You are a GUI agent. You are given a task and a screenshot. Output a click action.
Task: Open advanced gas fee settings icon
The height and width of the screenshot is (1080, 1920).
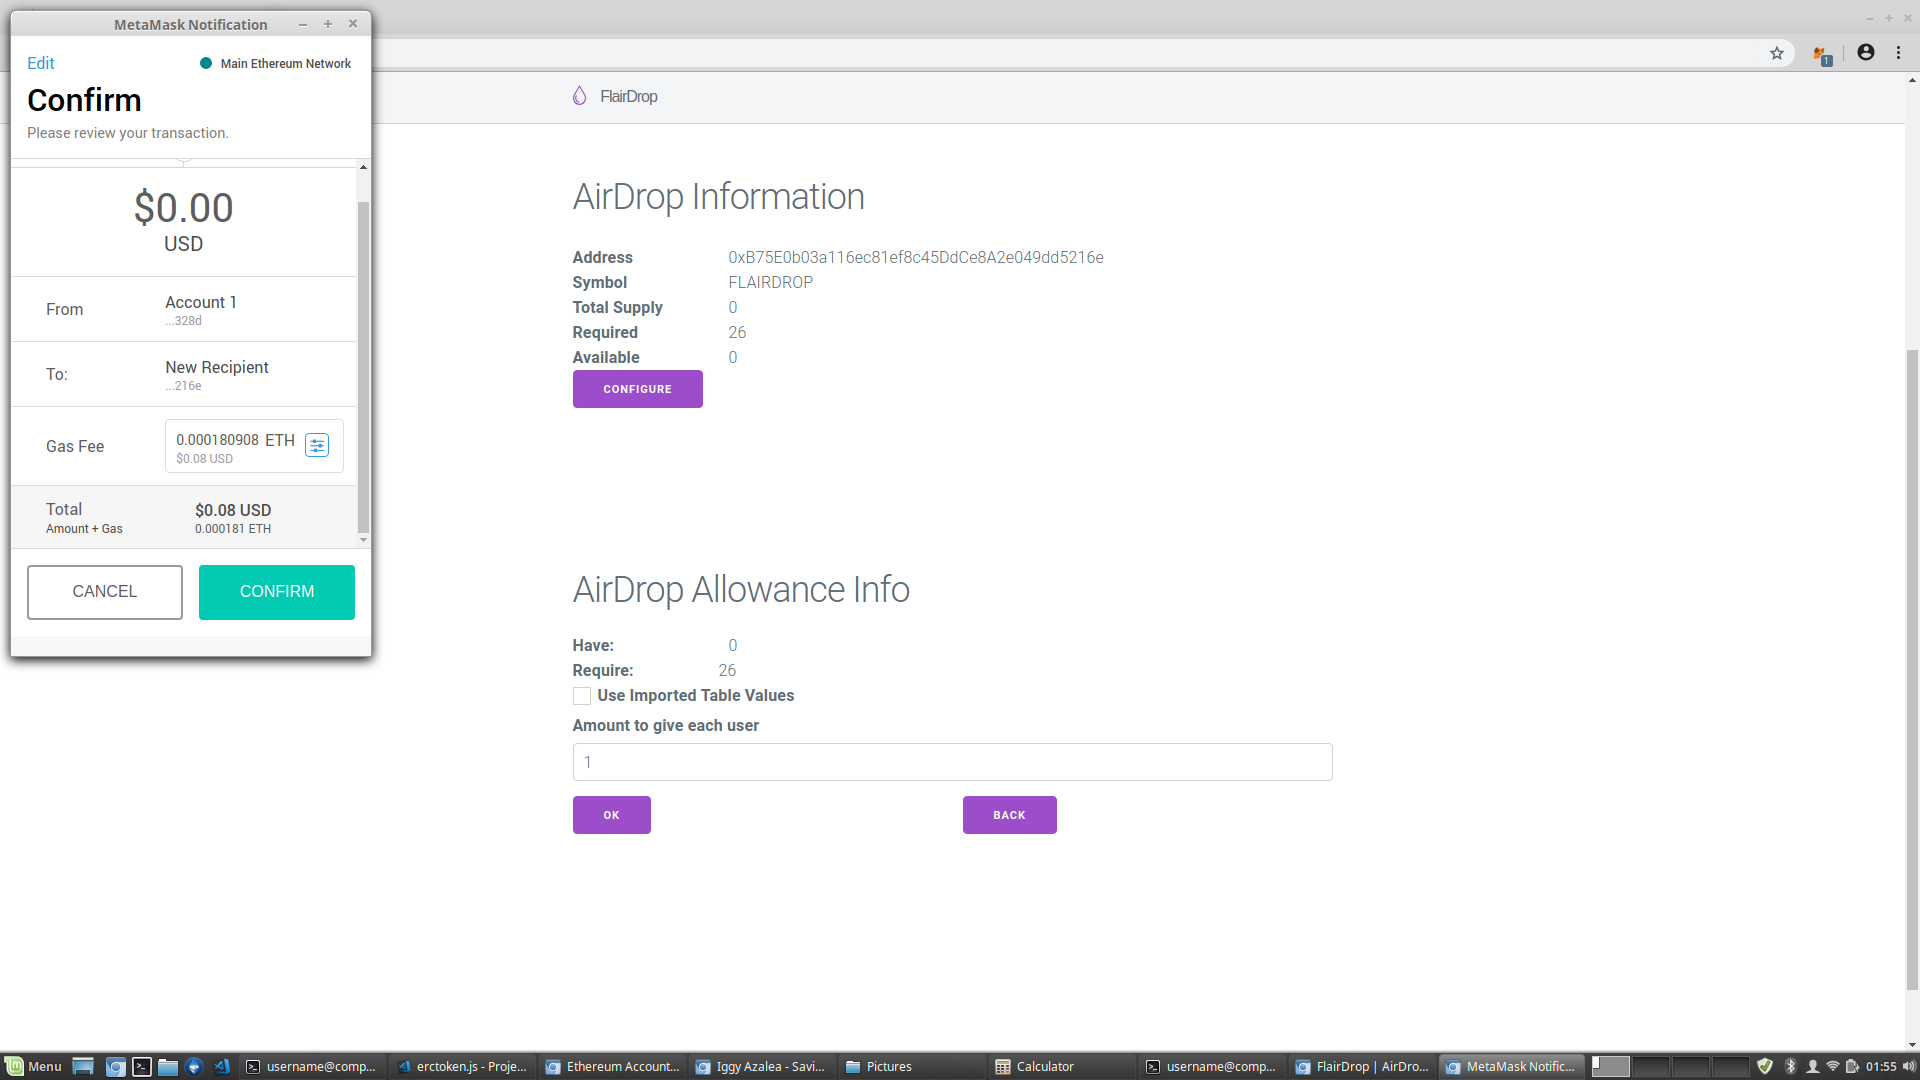click(x=317, y=446)
